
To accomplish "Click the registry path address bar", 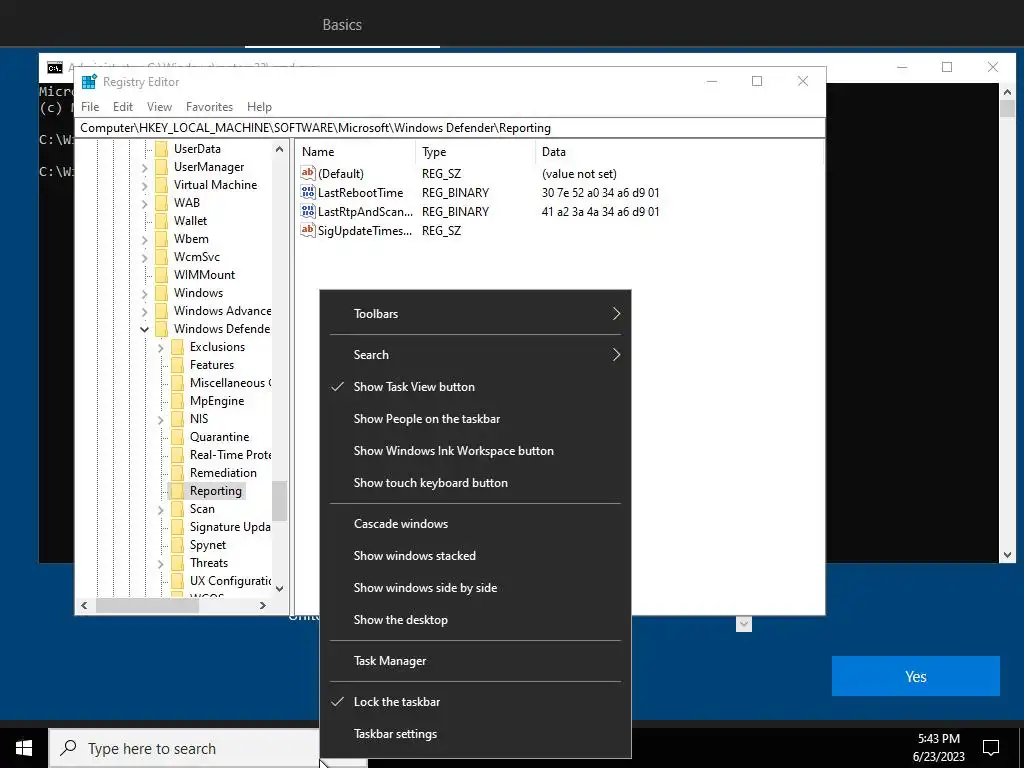I will coord(451,128).
